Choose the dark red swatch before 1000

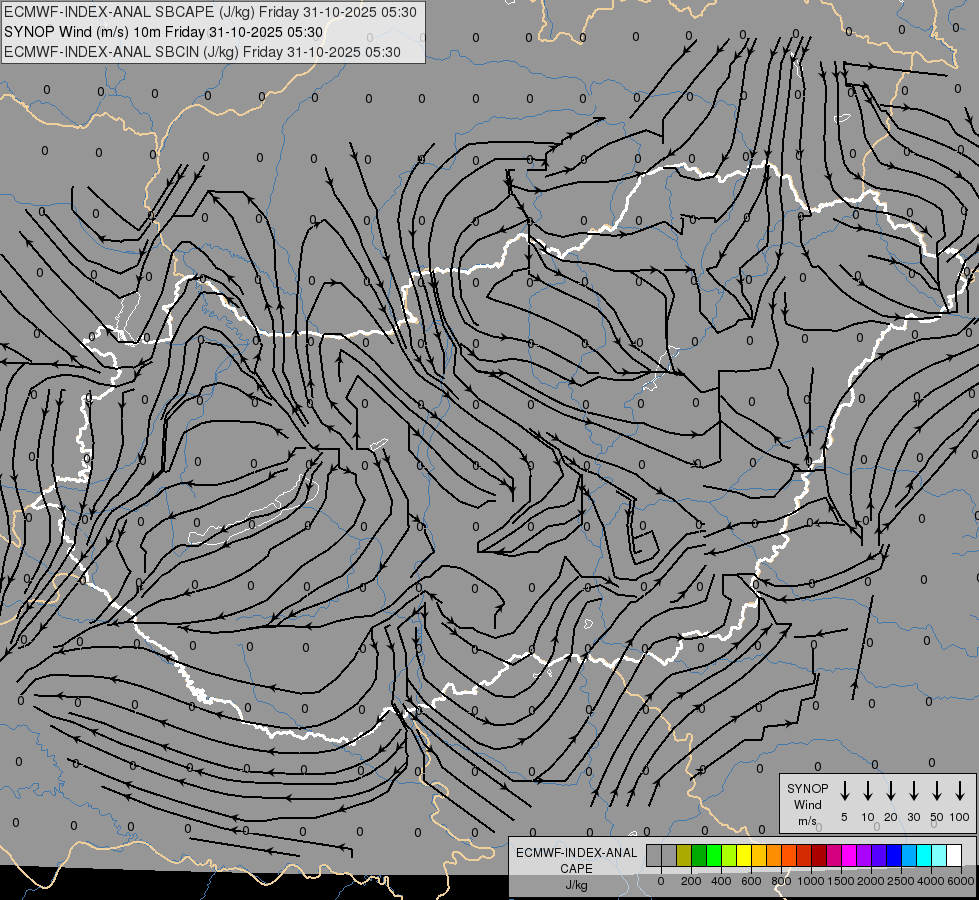tap(805, 855)
